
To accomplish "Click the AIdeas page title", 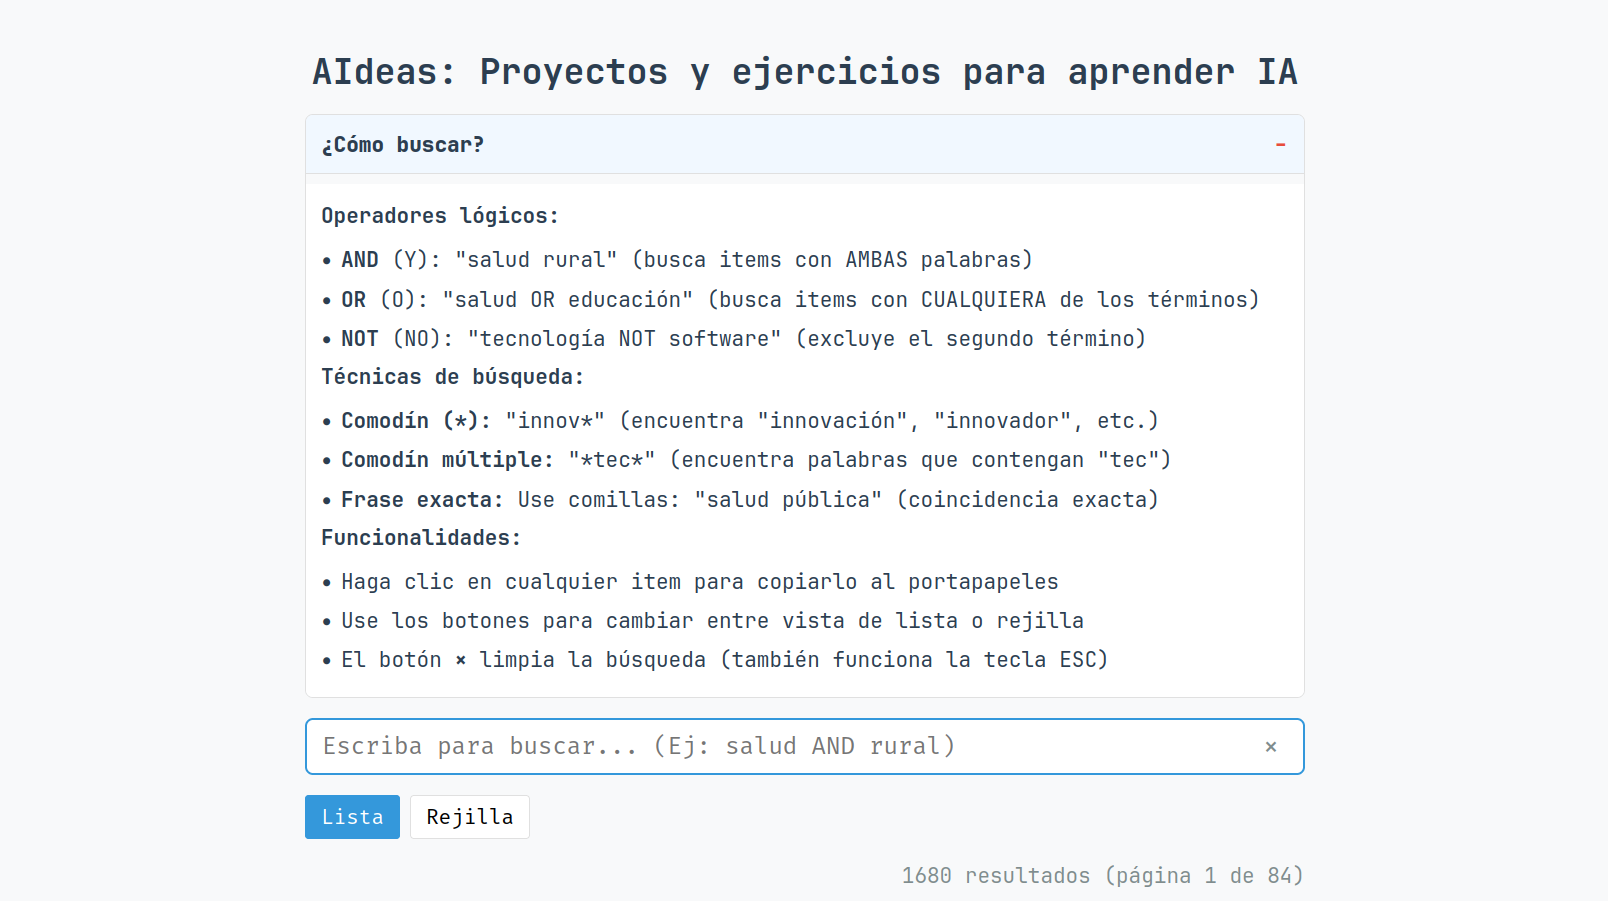I will coord(804,72).
